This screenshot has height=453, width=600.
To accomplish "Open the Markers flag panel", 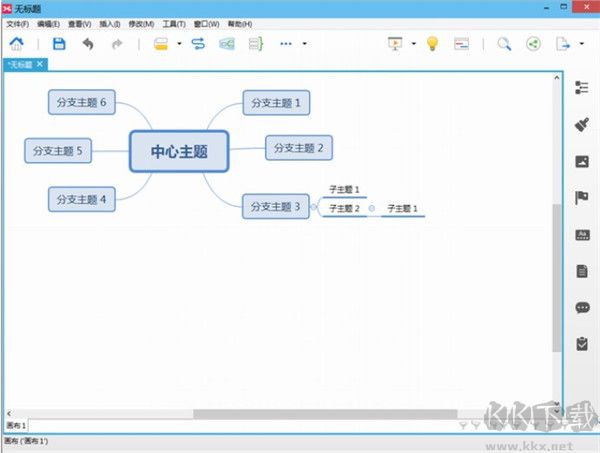I will (x=582, y=198).
